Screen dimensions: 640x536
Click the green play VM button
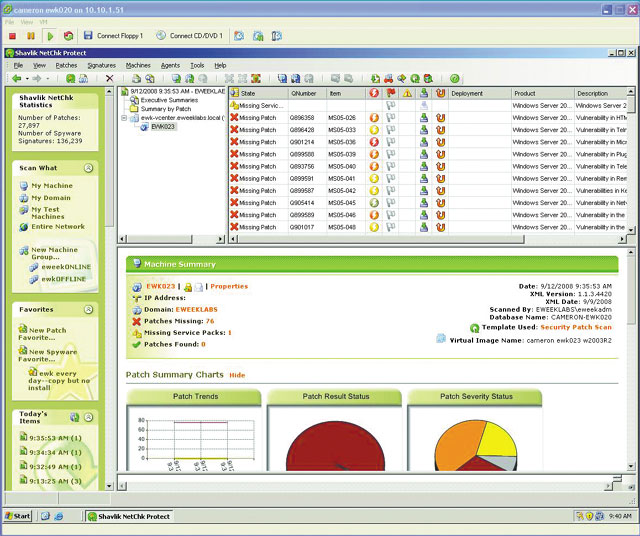click(x=50, y=36)
